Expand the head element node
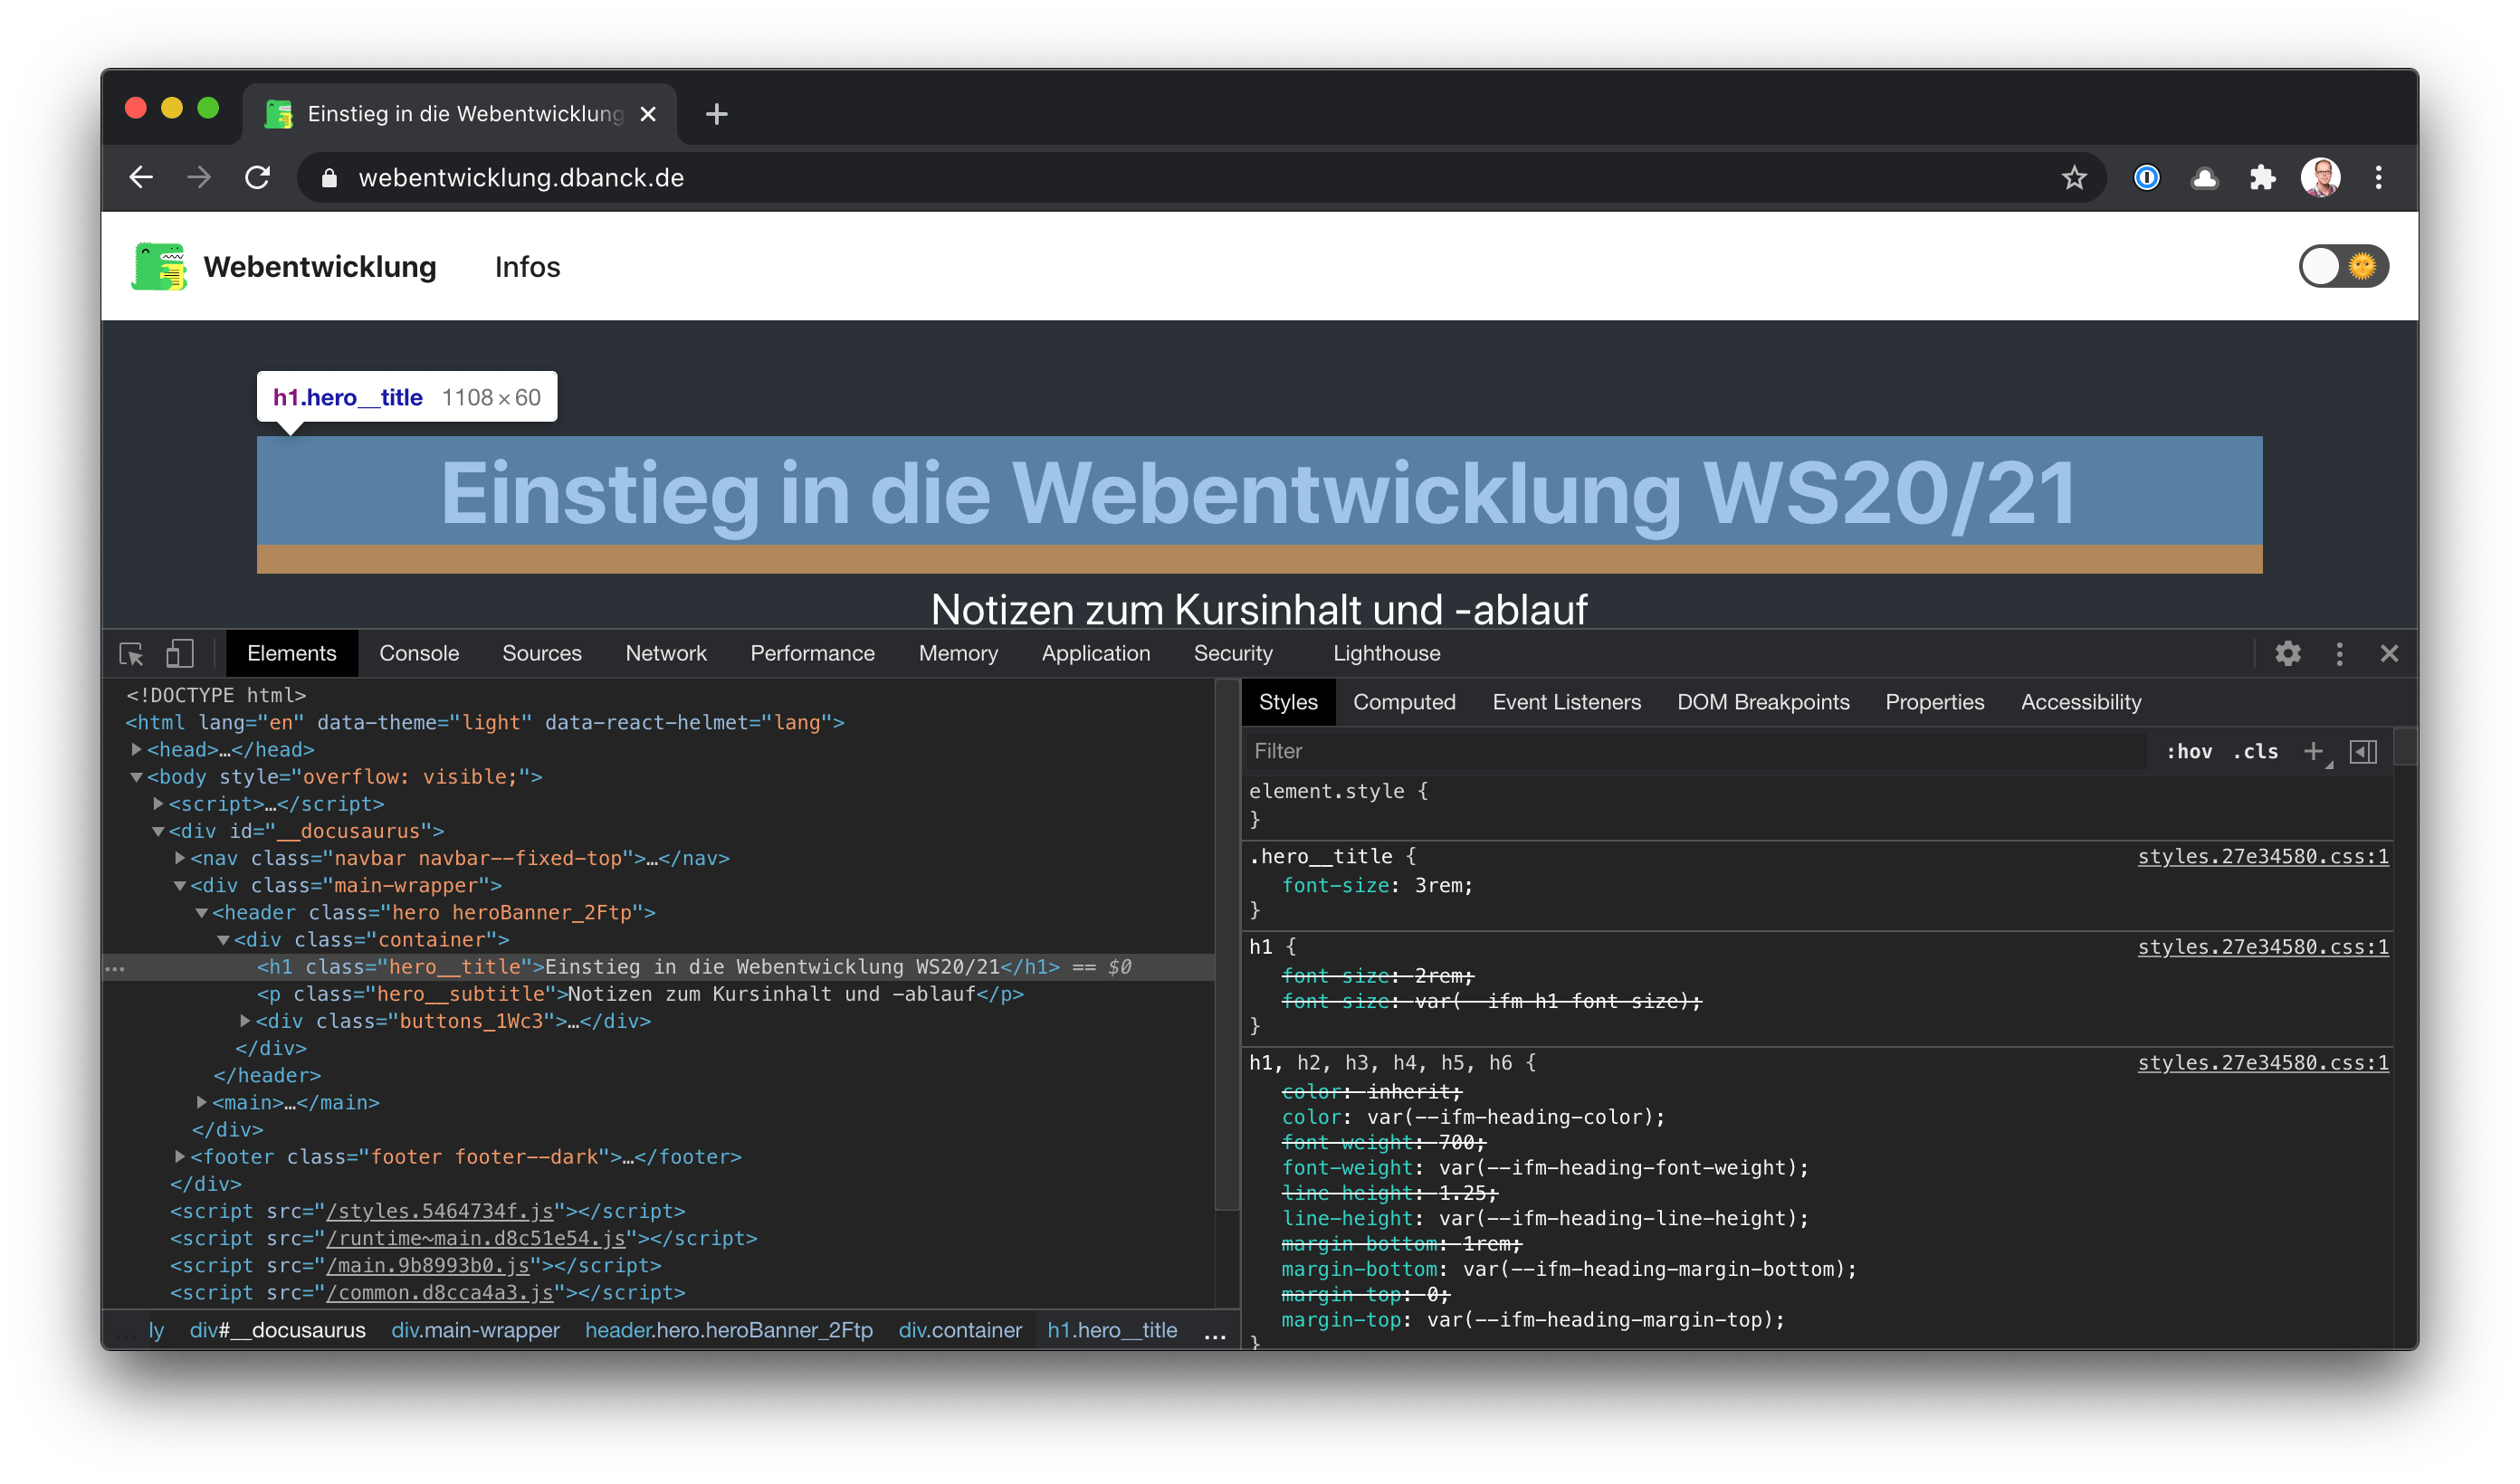The image size is (2520, 1484). [137, 749]
